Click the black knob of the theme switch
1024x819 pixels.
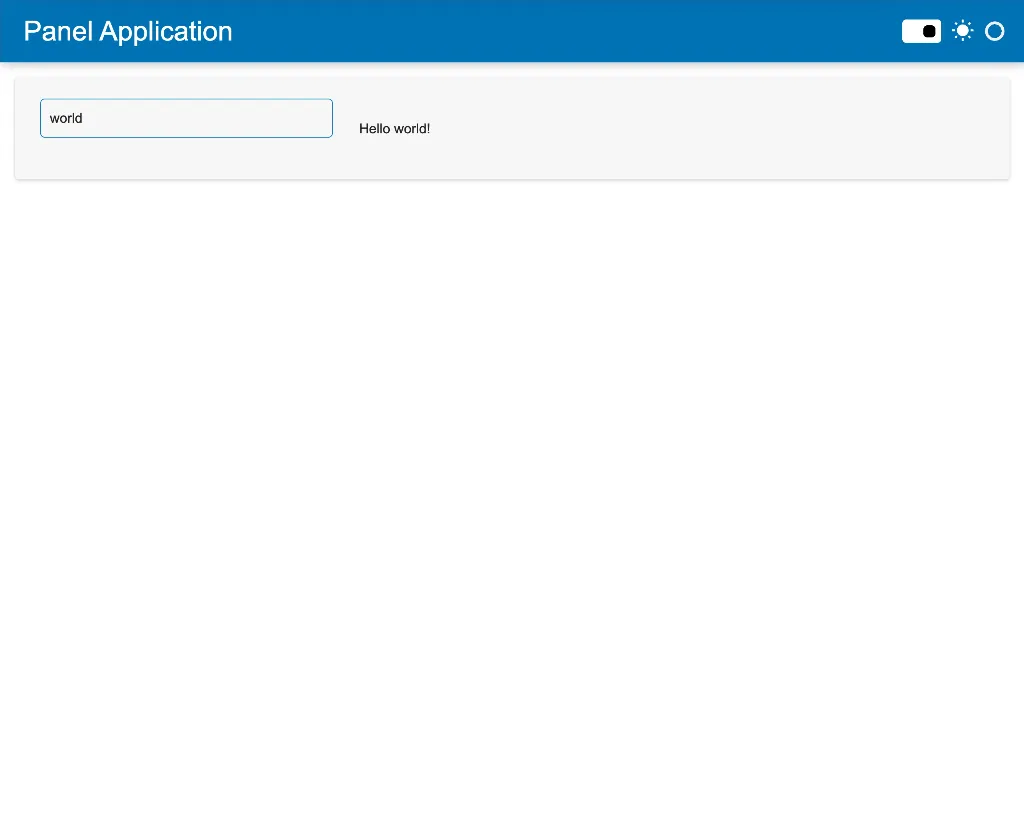[929, 31]
